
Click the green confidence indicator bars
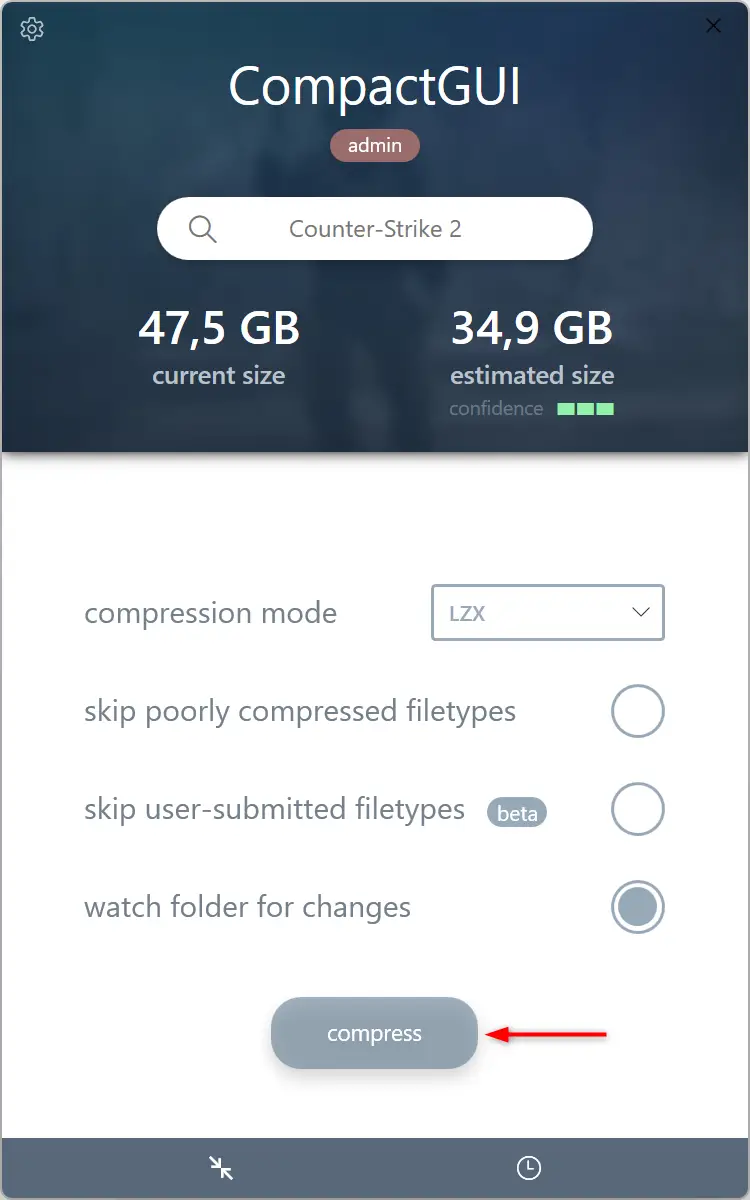pos(586,409)
